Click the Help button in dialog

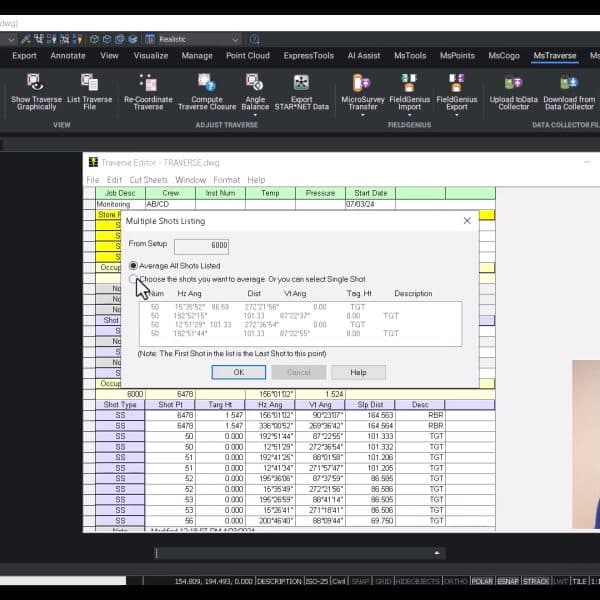click(358, 372)
